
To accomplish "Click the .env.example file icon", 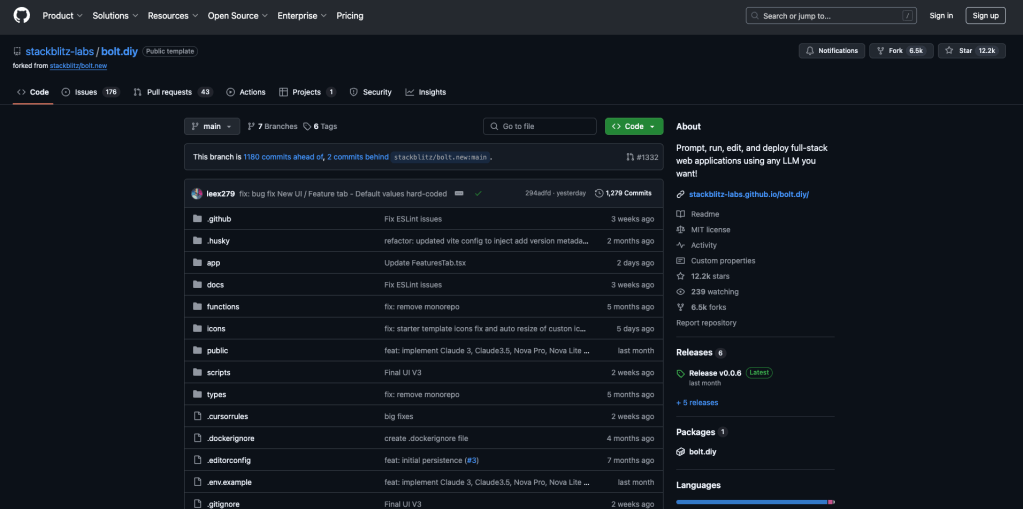I will click(198, 482).
